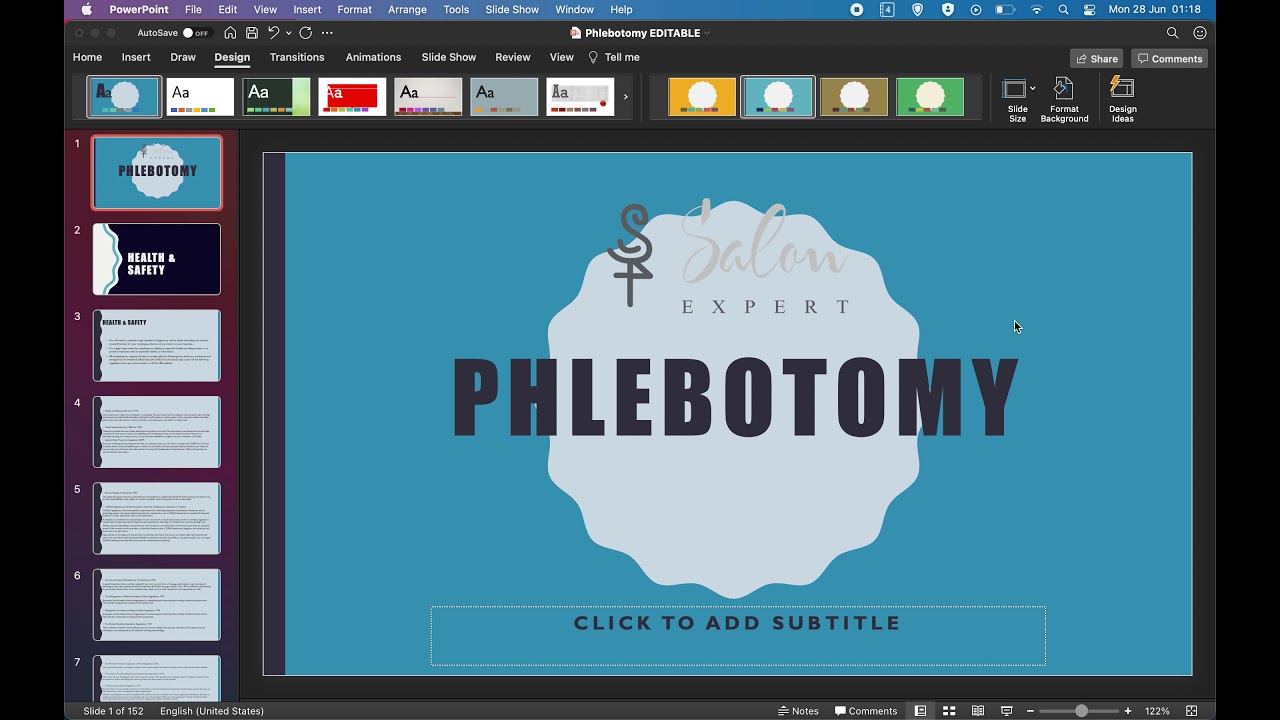This screenshot has height=720, width=1280.
Task: Open the Format menu in menu bar
Action: click(x=354, y=9)
